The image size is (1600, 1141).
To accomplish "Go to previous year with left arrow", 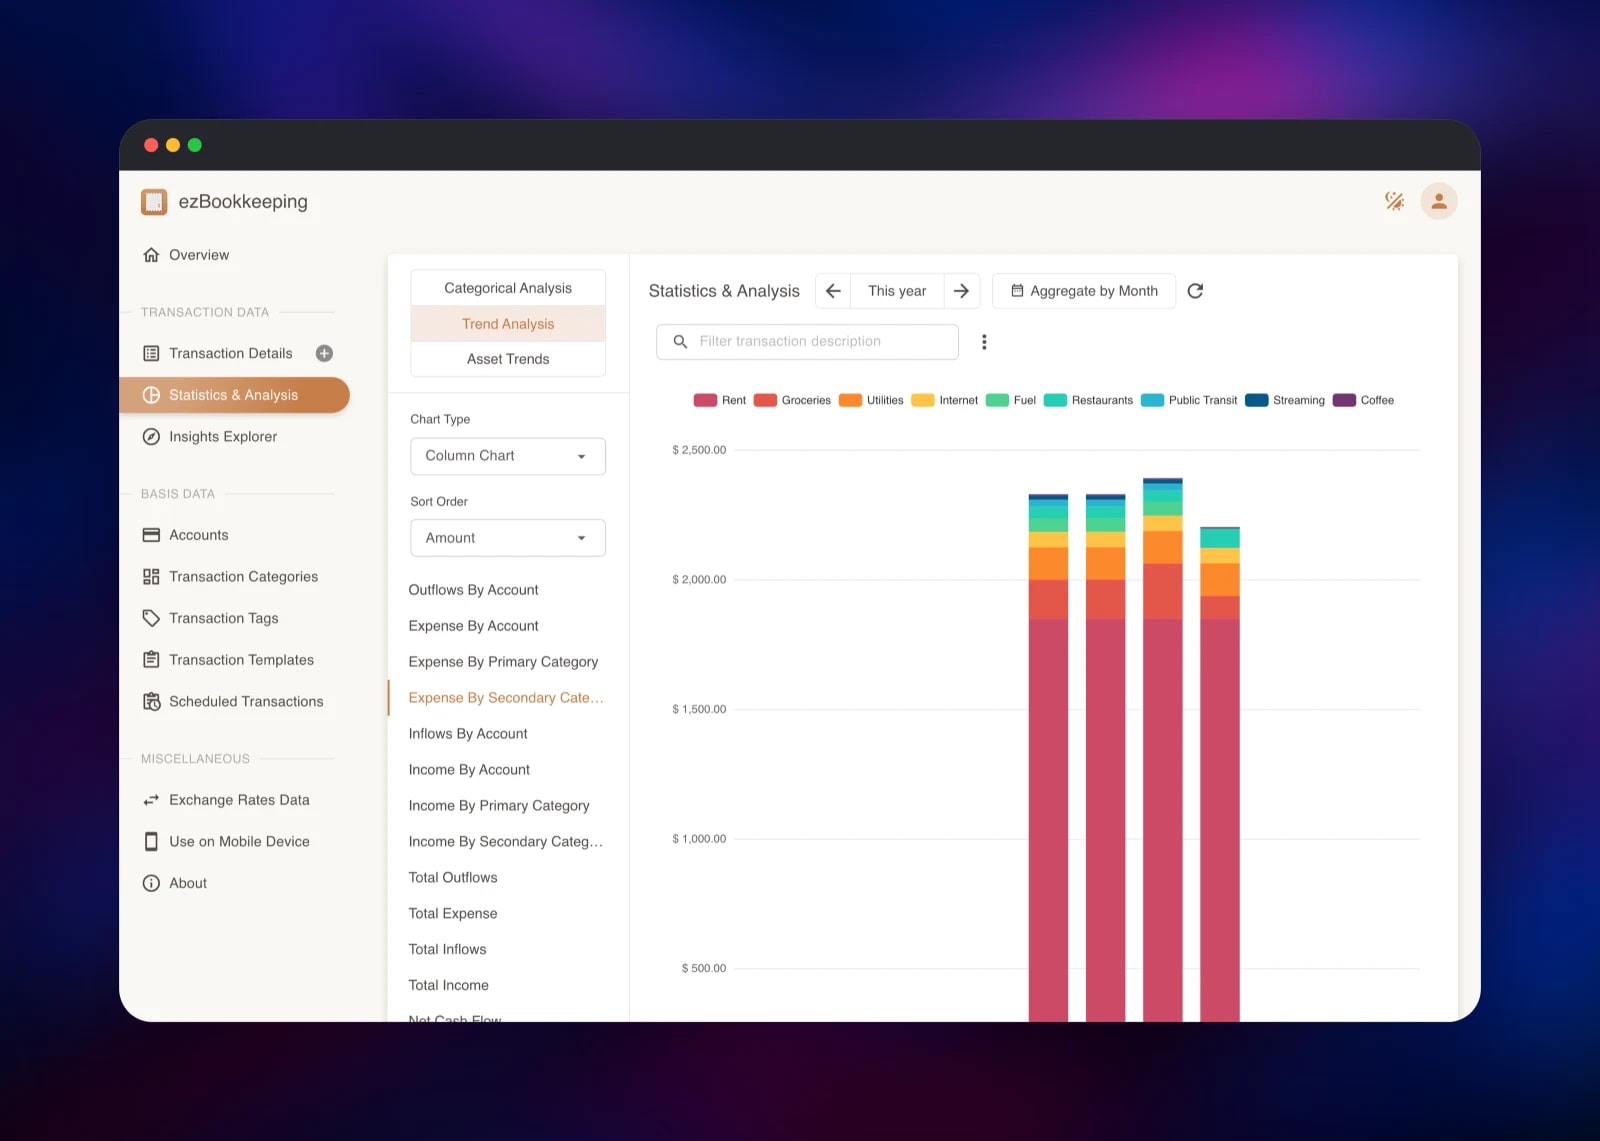I will pyautogui.click(x=833, y=291).
